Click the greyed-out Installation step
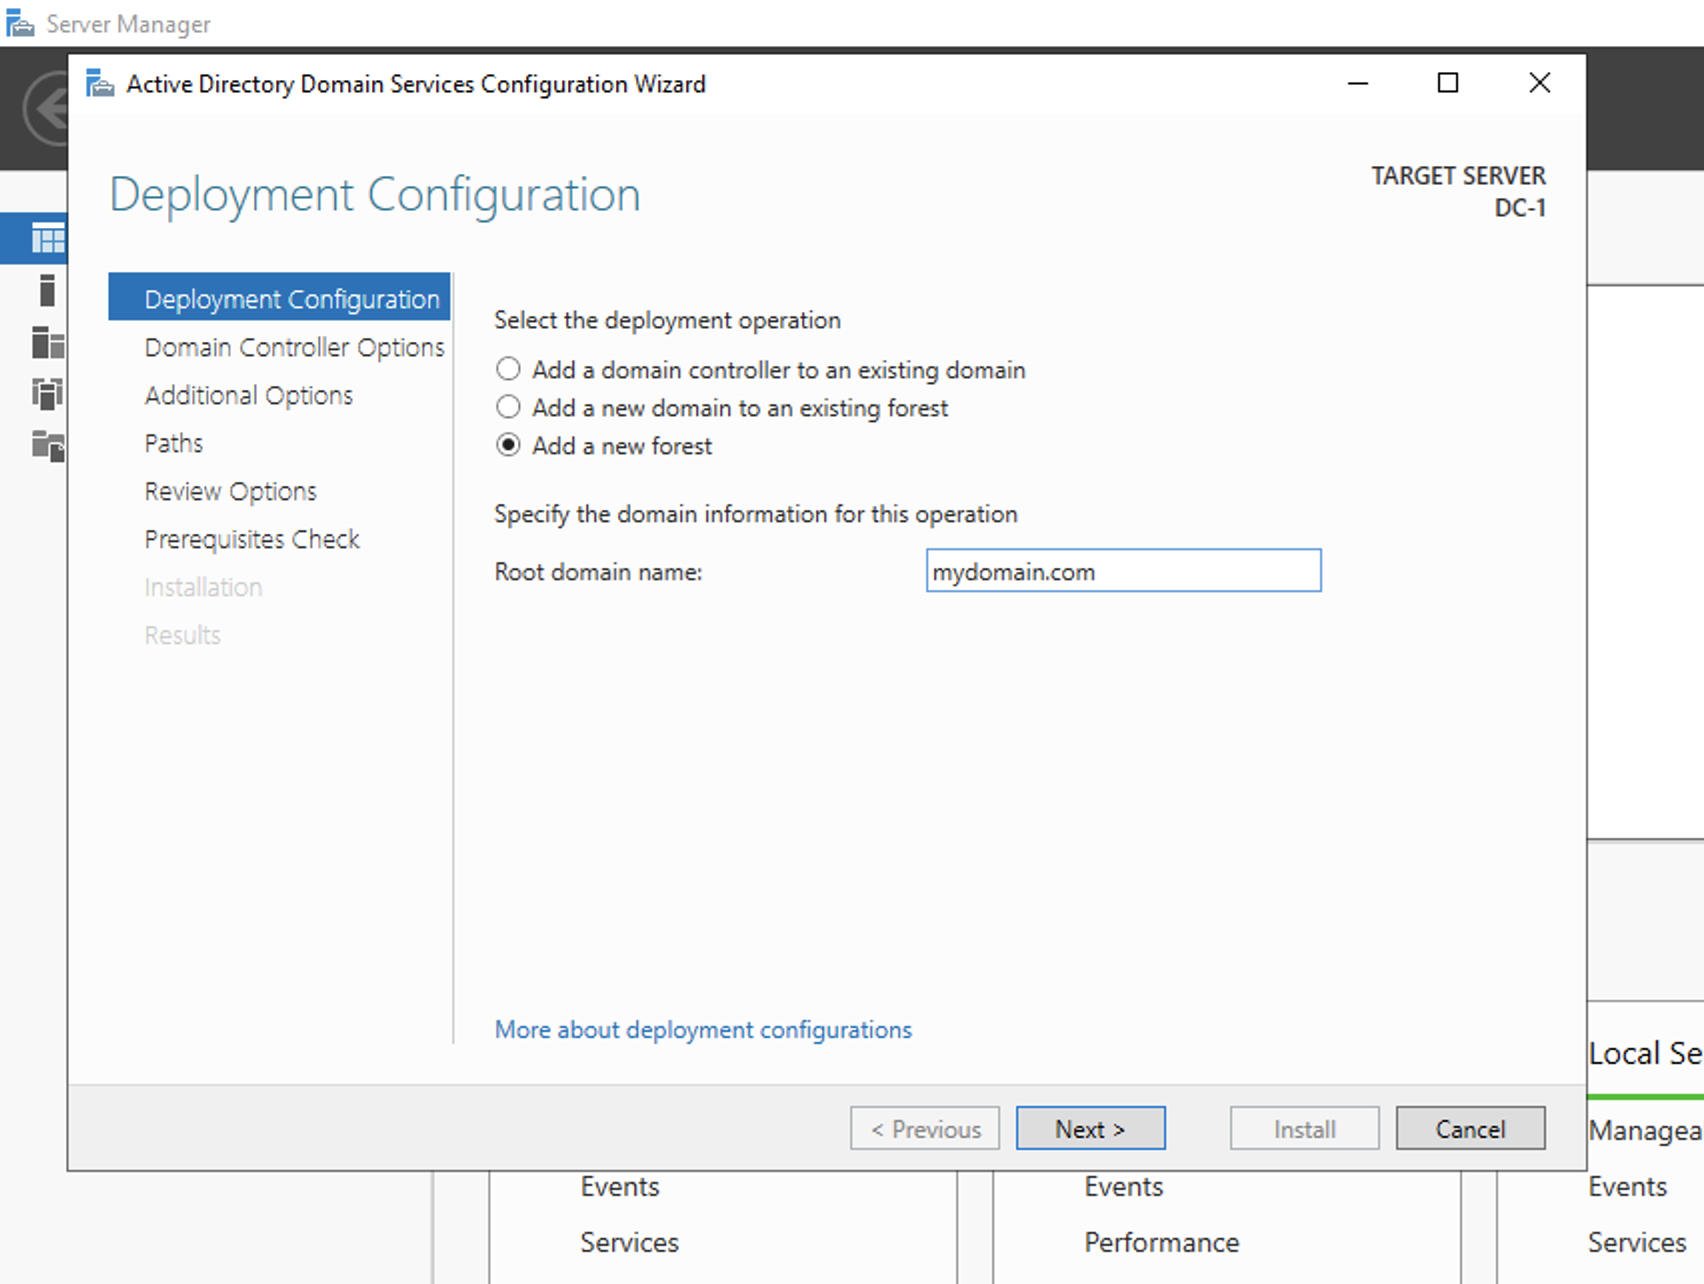The width and height of the screenshot is (1704, 1284). [203, 587]
